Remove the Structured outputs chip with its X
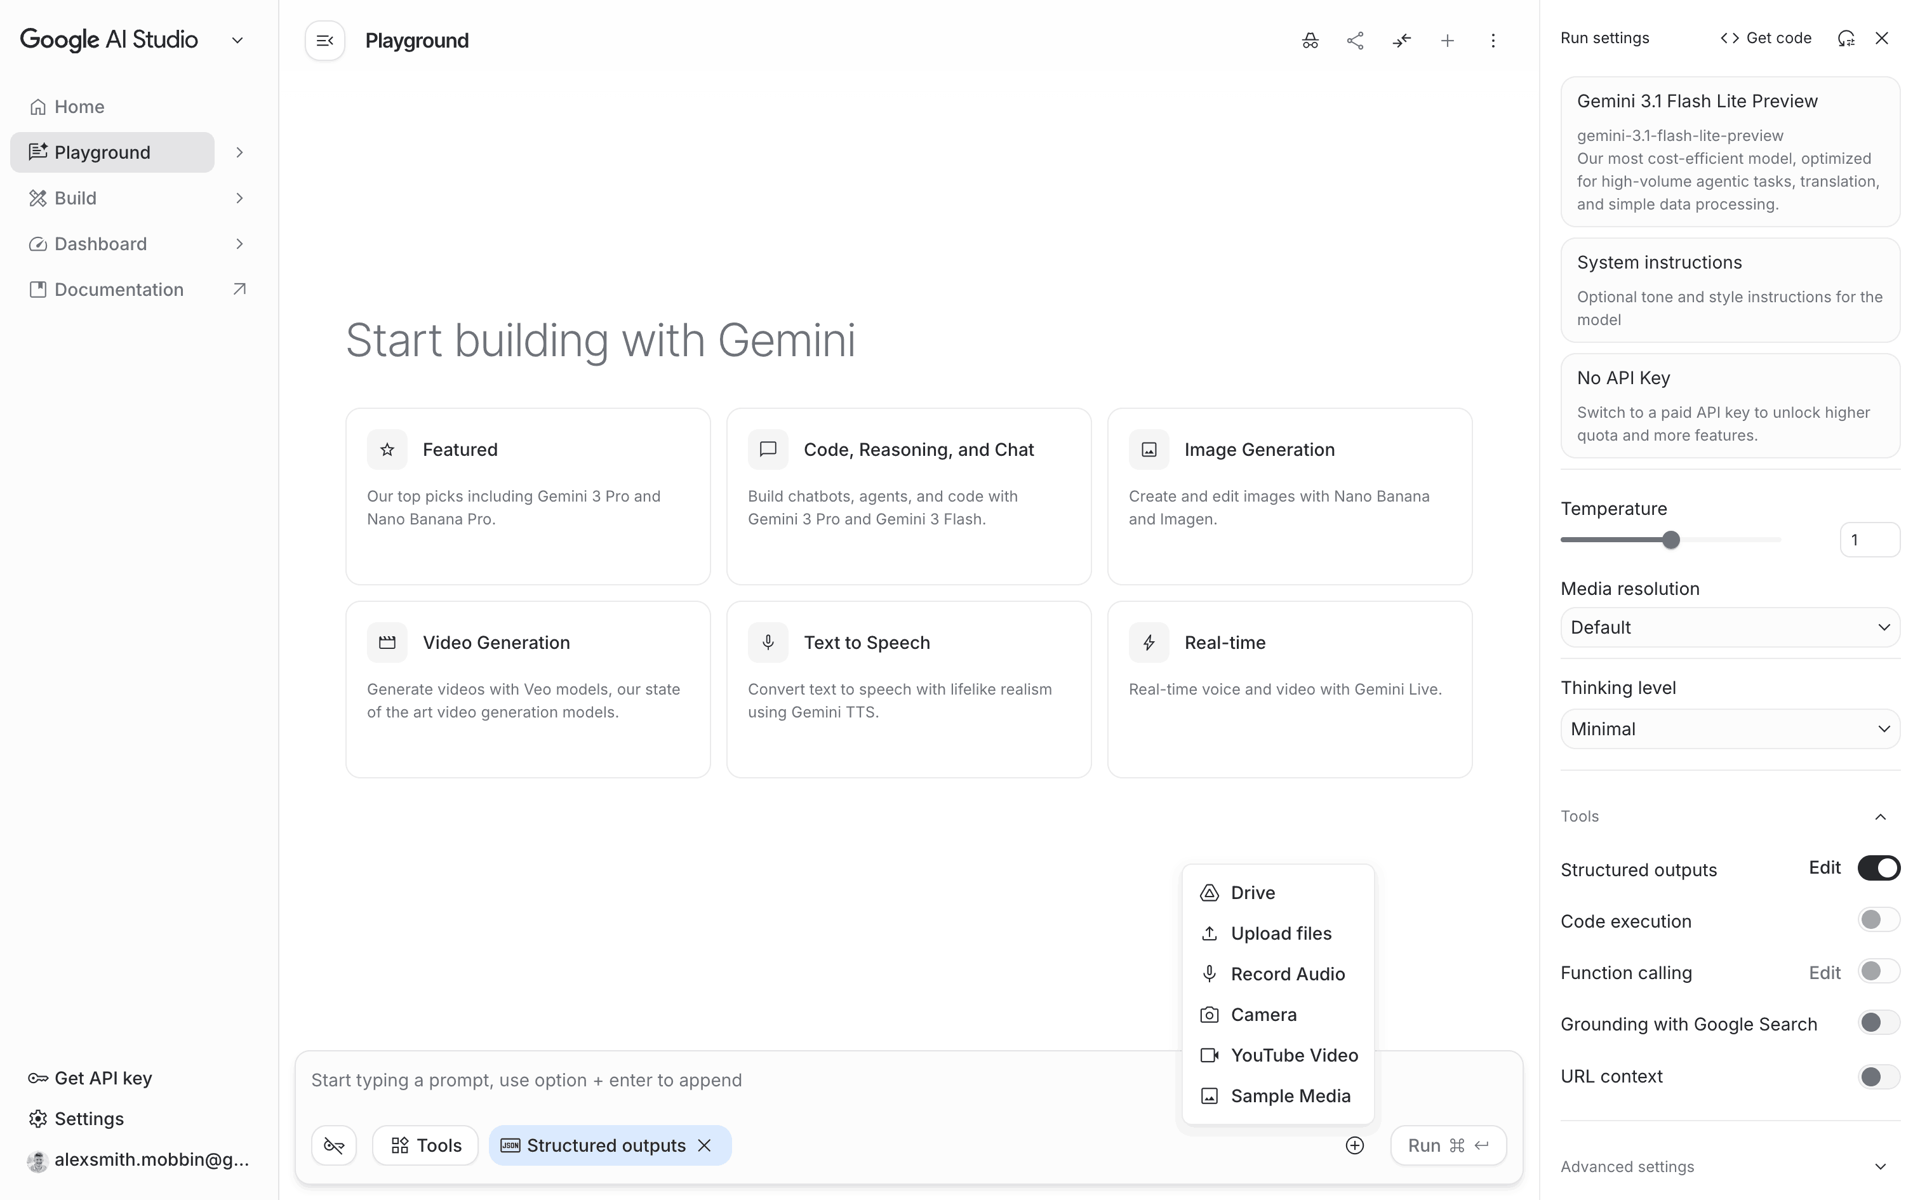1920x1200 pixels. (x=705, y=1146)
